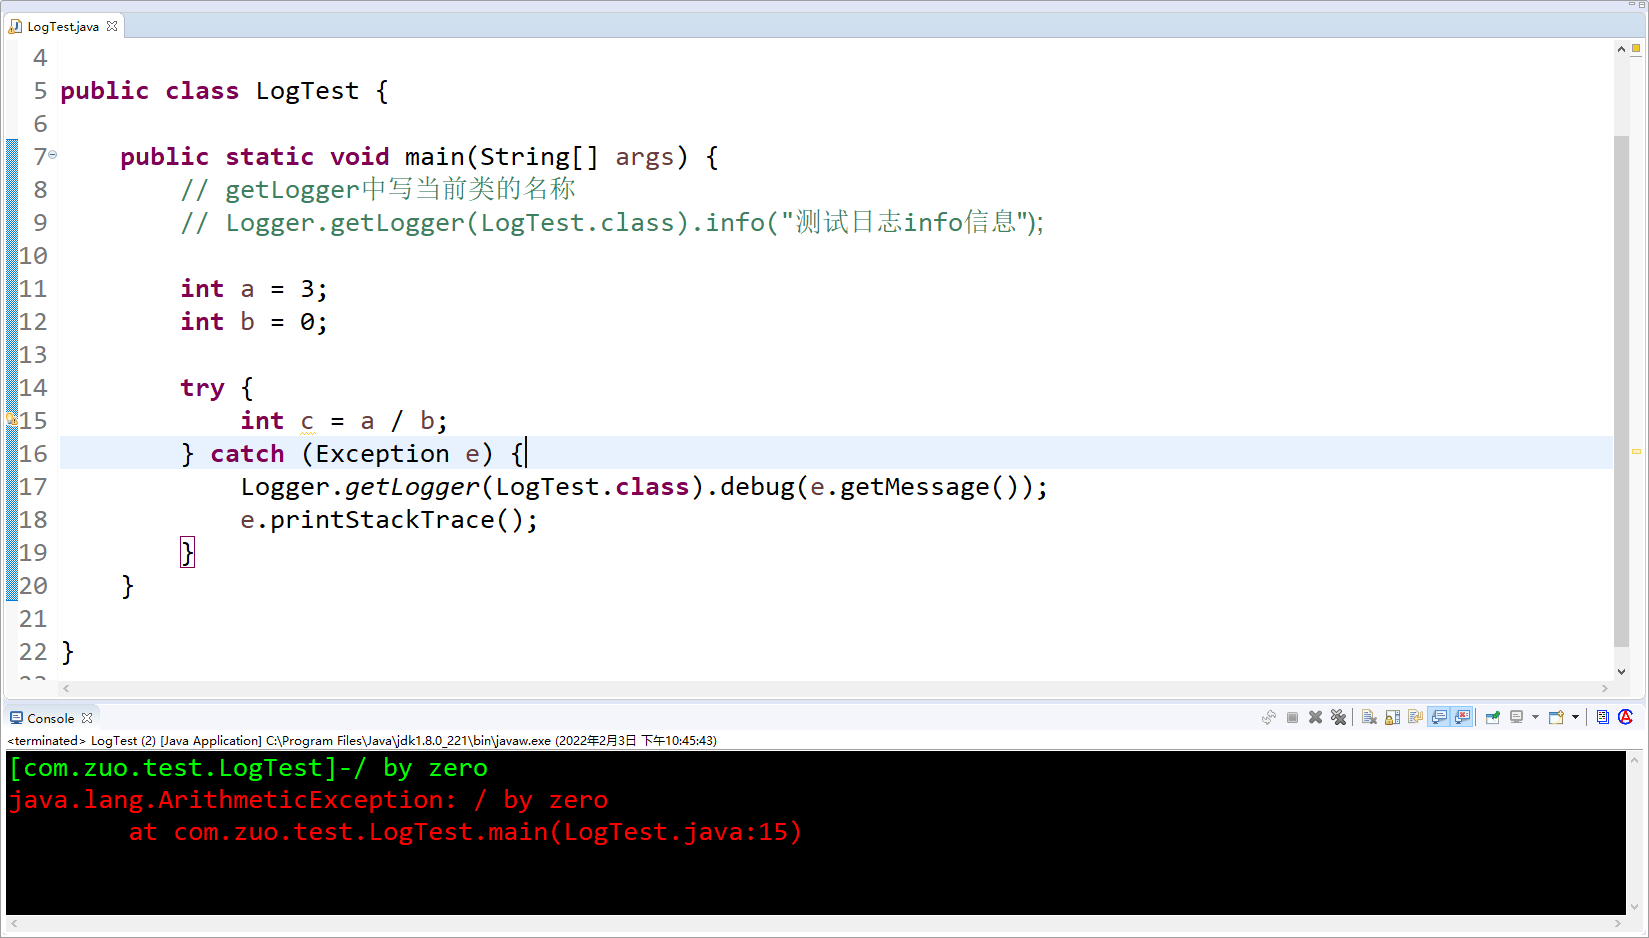The height and width of the screenshot is (938, 1649).
Task: Toggle Scroll Lock in the Console
Action: [1392, 717]
